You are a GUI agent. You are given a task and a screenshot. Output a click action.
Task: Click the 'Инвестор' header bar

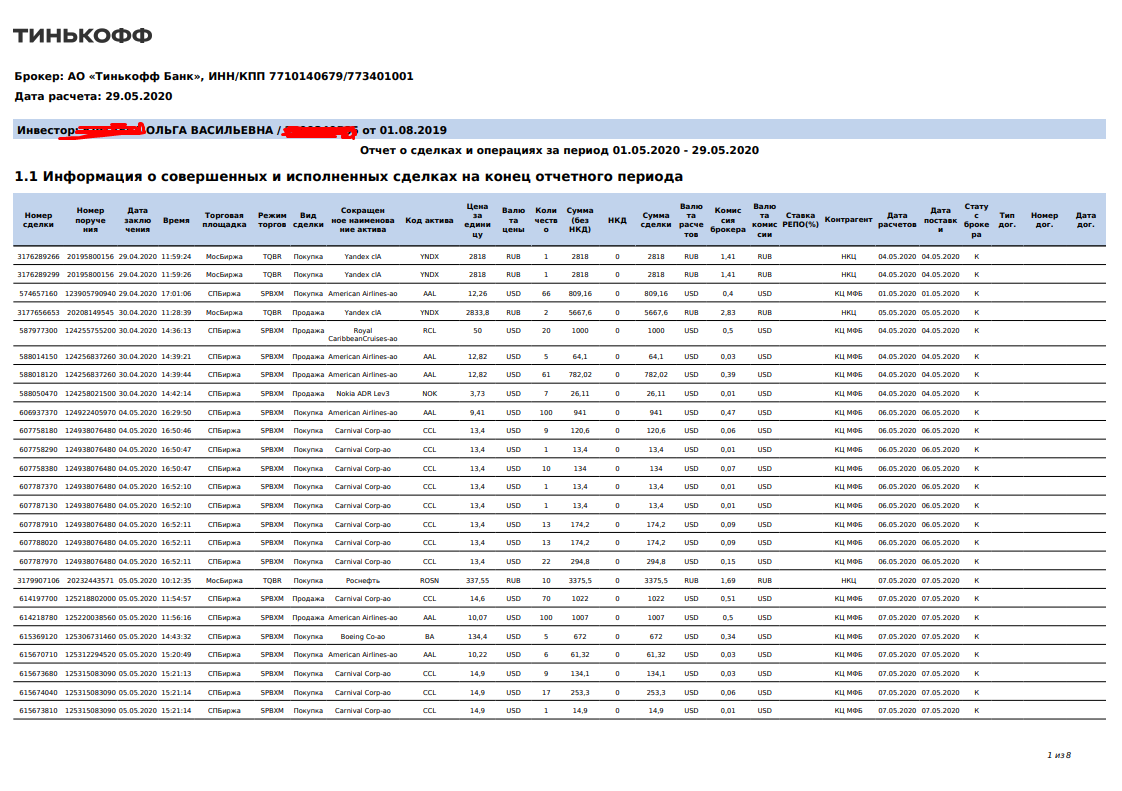coord(559,130)
